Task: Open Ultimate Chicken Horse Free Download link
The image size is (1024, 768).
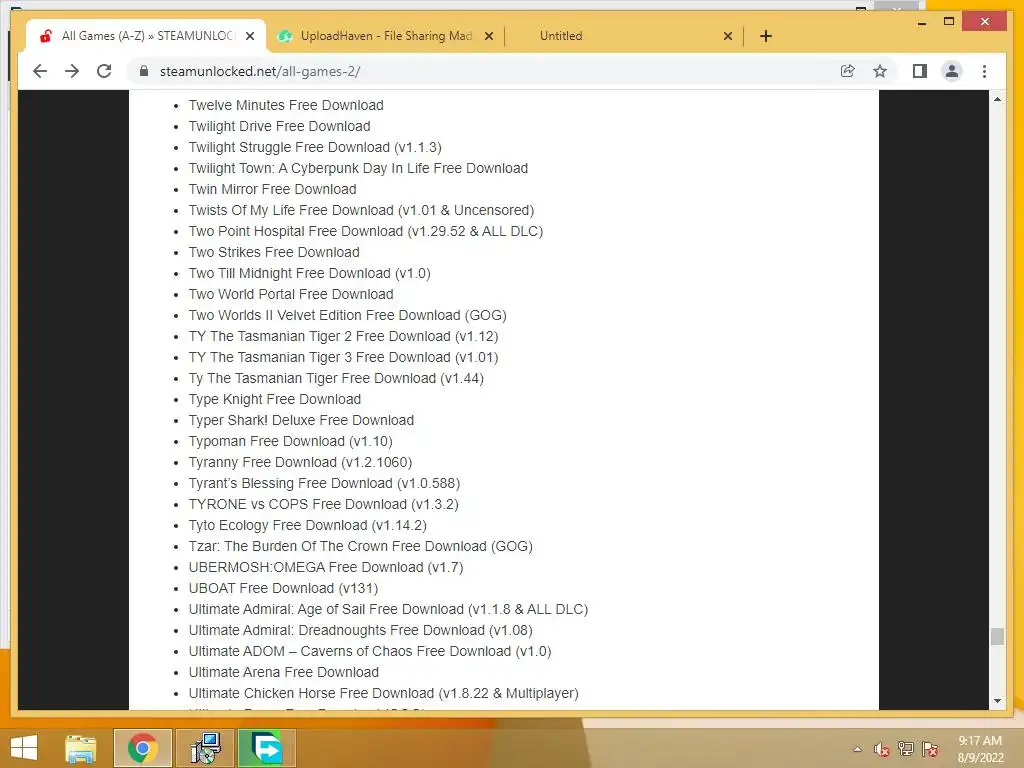Action: click(x=383, y=693)
